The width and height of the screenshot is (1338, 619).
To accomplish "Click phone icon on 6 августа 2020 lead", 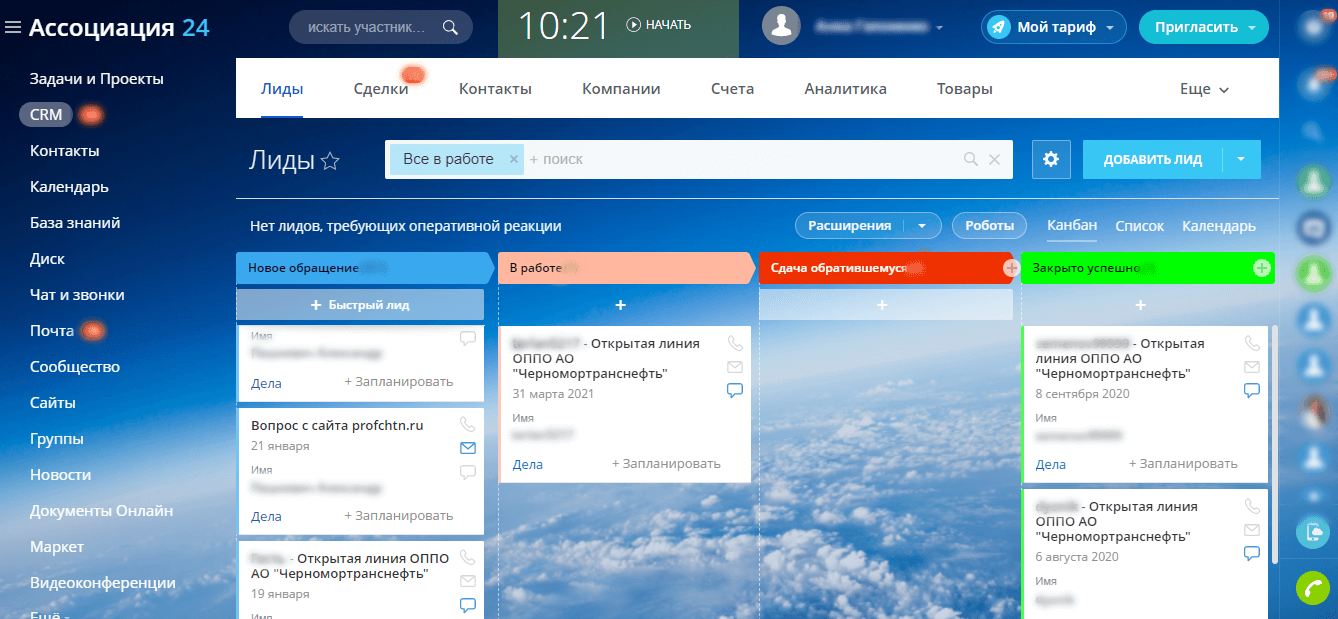I will click(1252, 506).
